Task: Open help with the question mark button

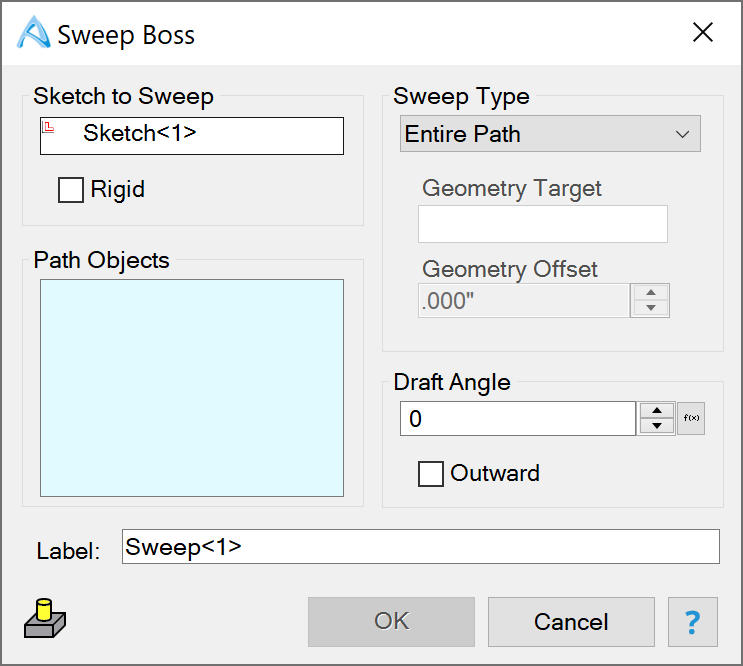Action: click(x=693, y=622)
